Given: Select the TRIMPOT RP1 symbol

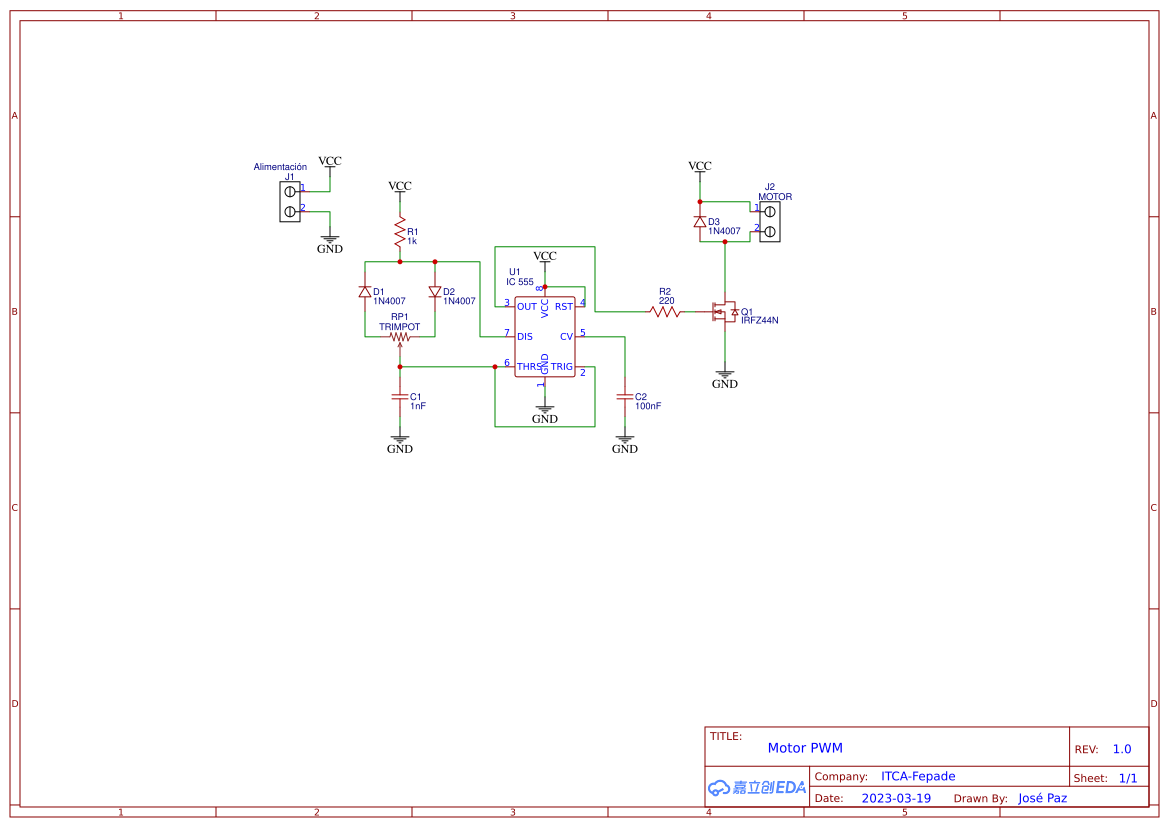Looking at the screenshot, I should (399, 335).
